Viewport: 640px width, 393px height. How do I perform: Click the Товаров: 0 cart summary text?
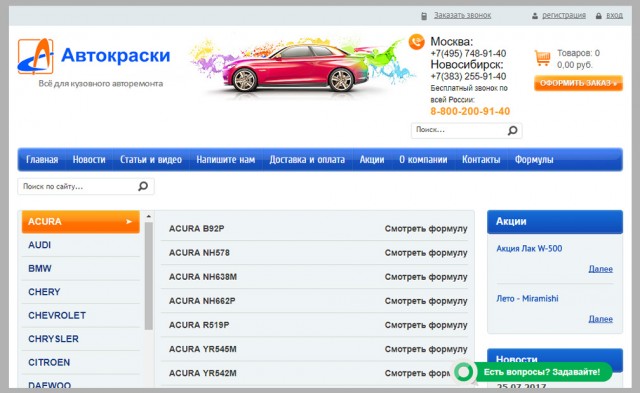pyautogui.click(x=578, y=53)
